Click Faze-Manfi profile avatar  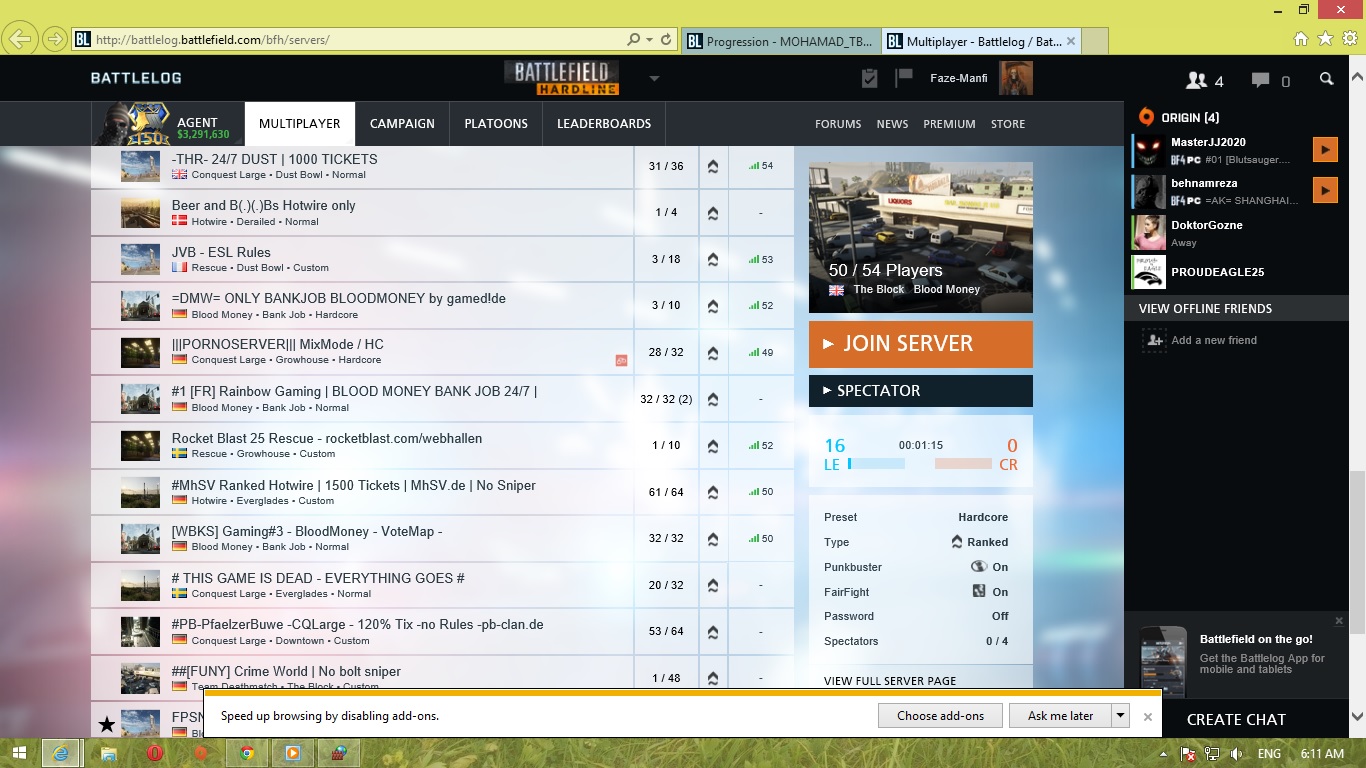pyautogui.click(x=1015, y=78)
